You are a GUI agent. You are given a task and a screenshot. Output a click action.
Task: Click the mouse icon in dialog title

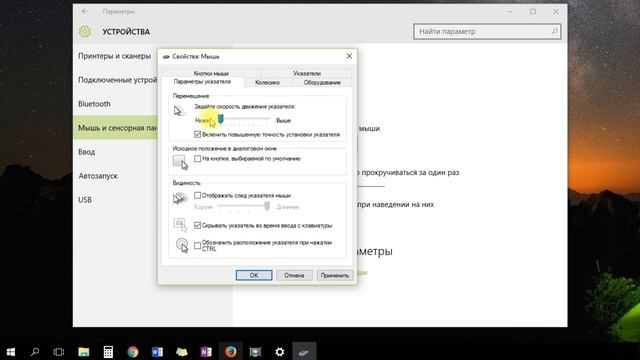click(166, 57)
